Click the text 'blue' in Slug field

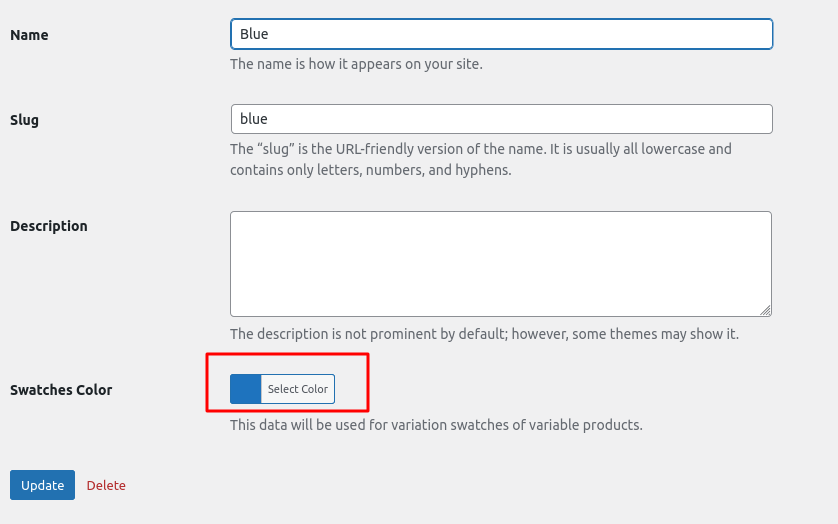coord(254,119)
